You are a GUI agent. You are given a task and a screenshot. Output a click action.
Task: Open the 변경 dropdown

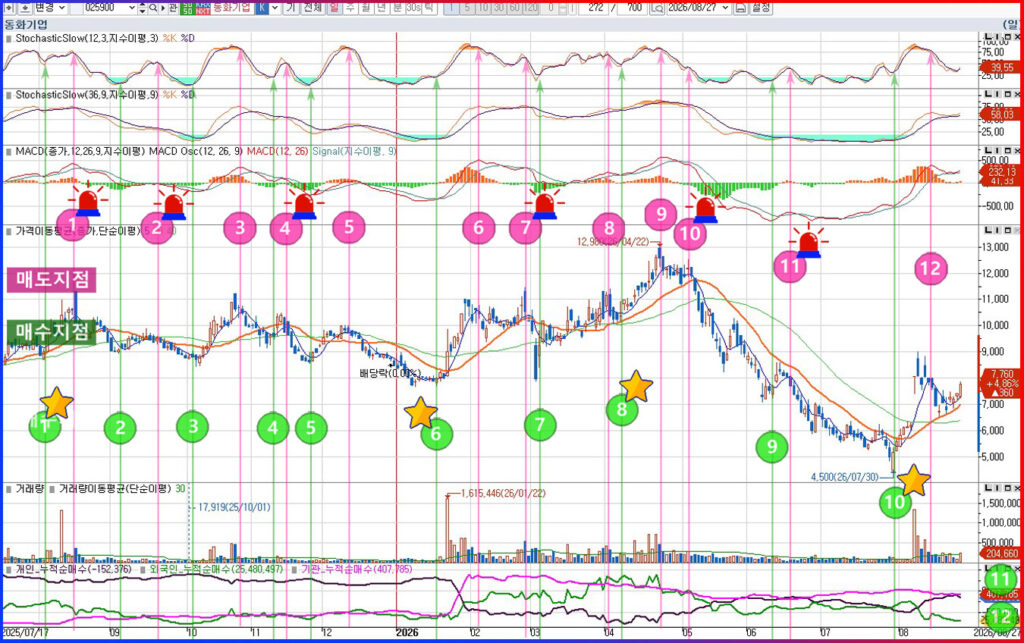tap(51, 8)
